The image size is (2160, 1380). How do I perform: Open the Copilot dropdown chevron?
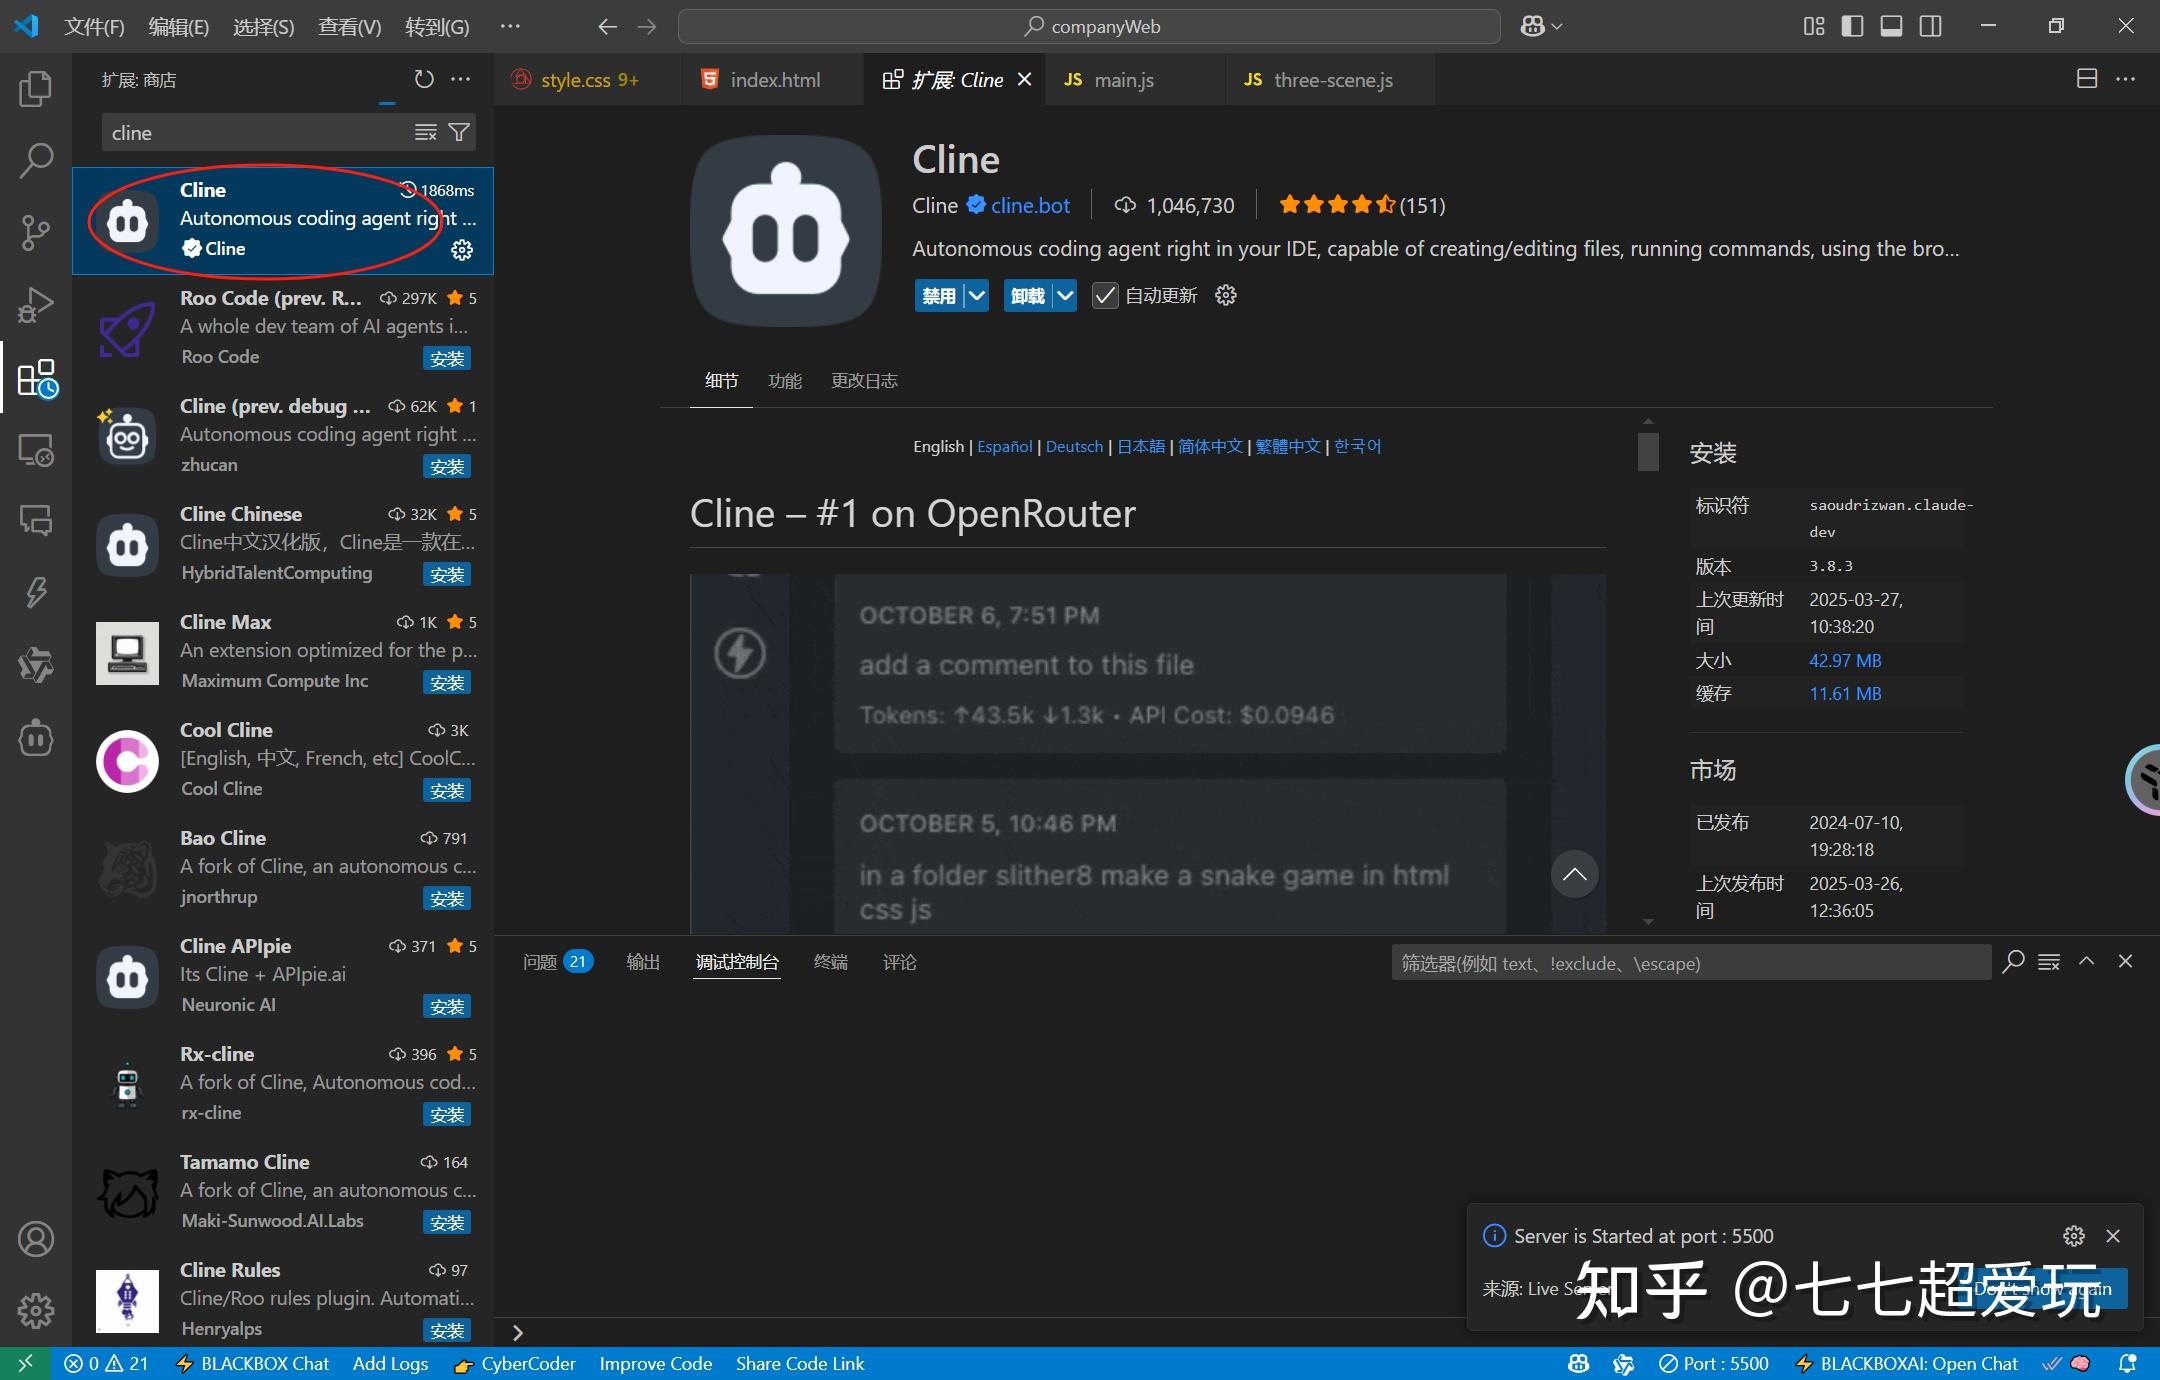(1557, 27)
